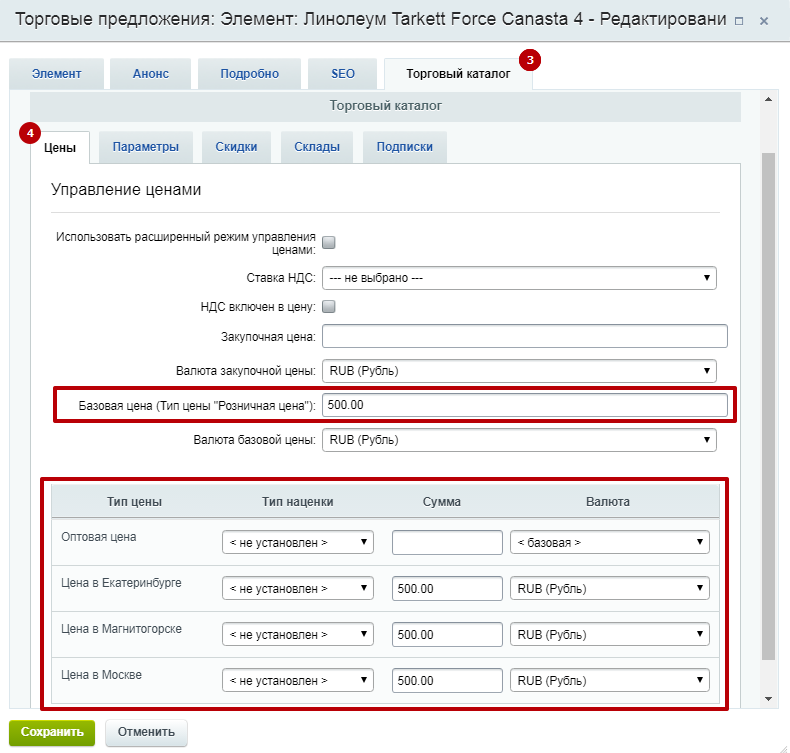Open the Валюта базовой цены dropdown
Screen dimensions: 790x753
[x=519, y=440]
